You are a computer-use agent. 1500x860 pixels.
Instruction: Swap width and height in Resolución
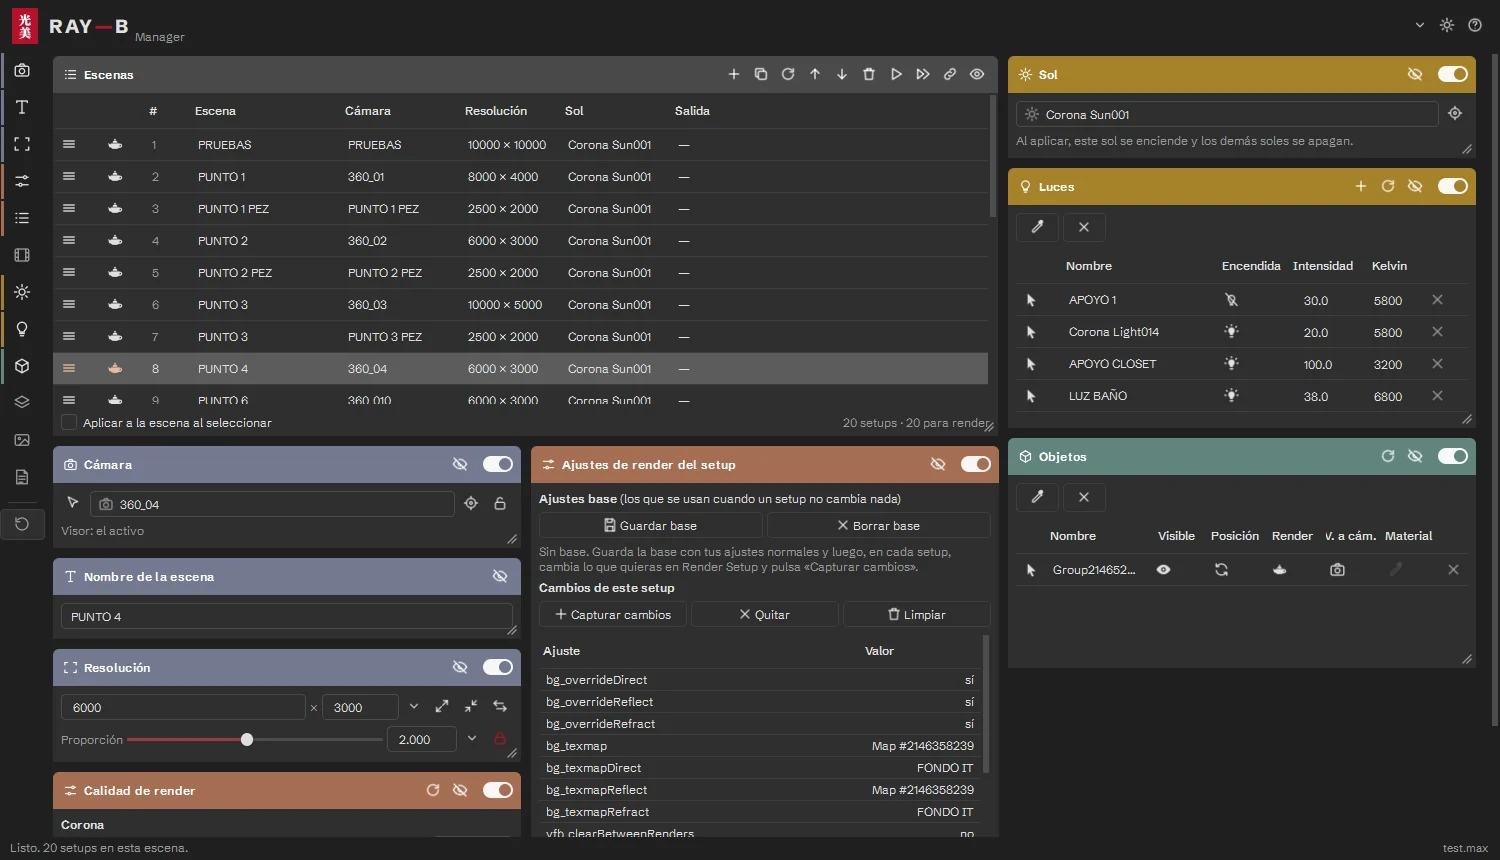500,707
